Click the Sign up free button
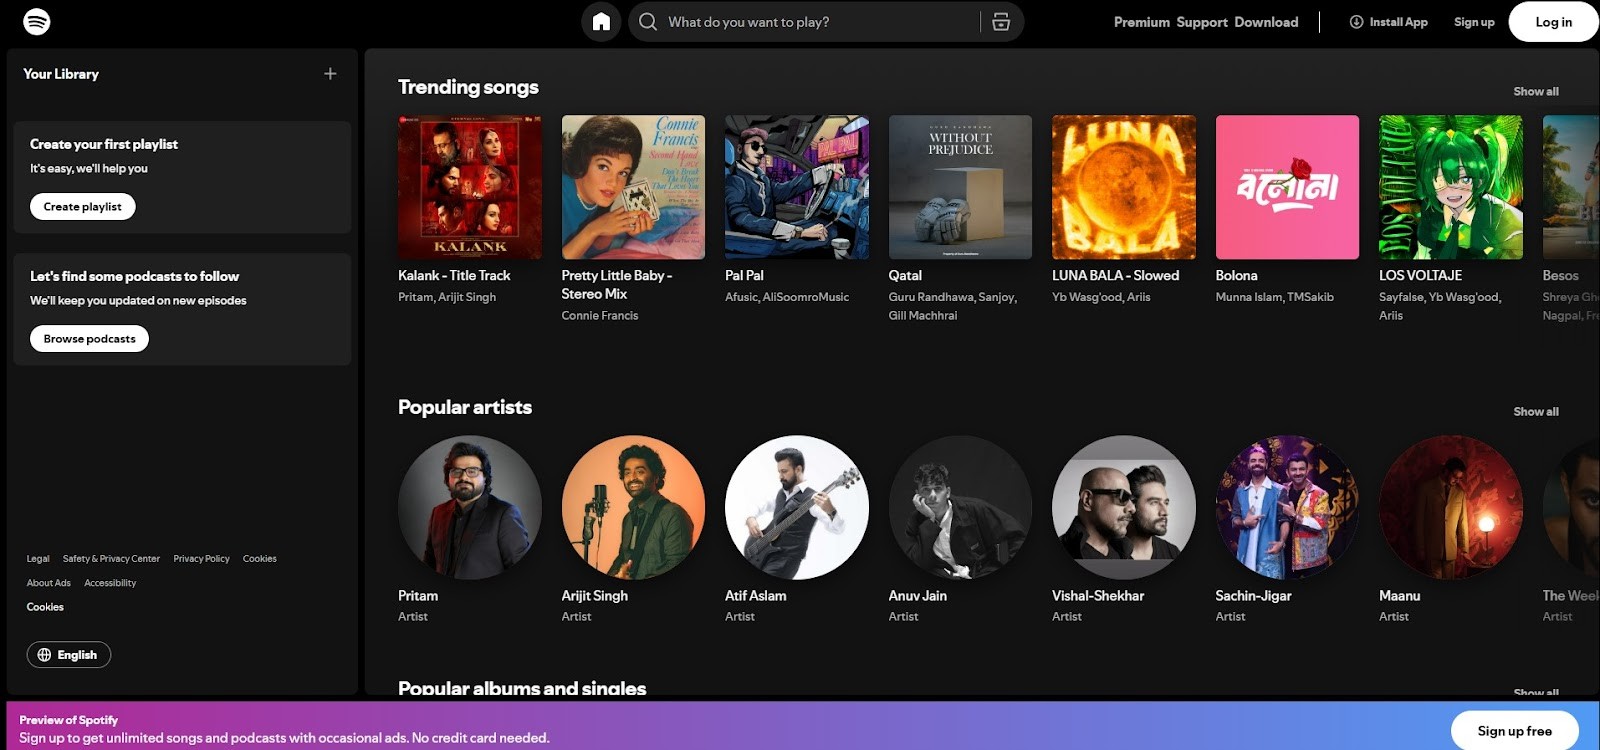 tap(1515, 731)
